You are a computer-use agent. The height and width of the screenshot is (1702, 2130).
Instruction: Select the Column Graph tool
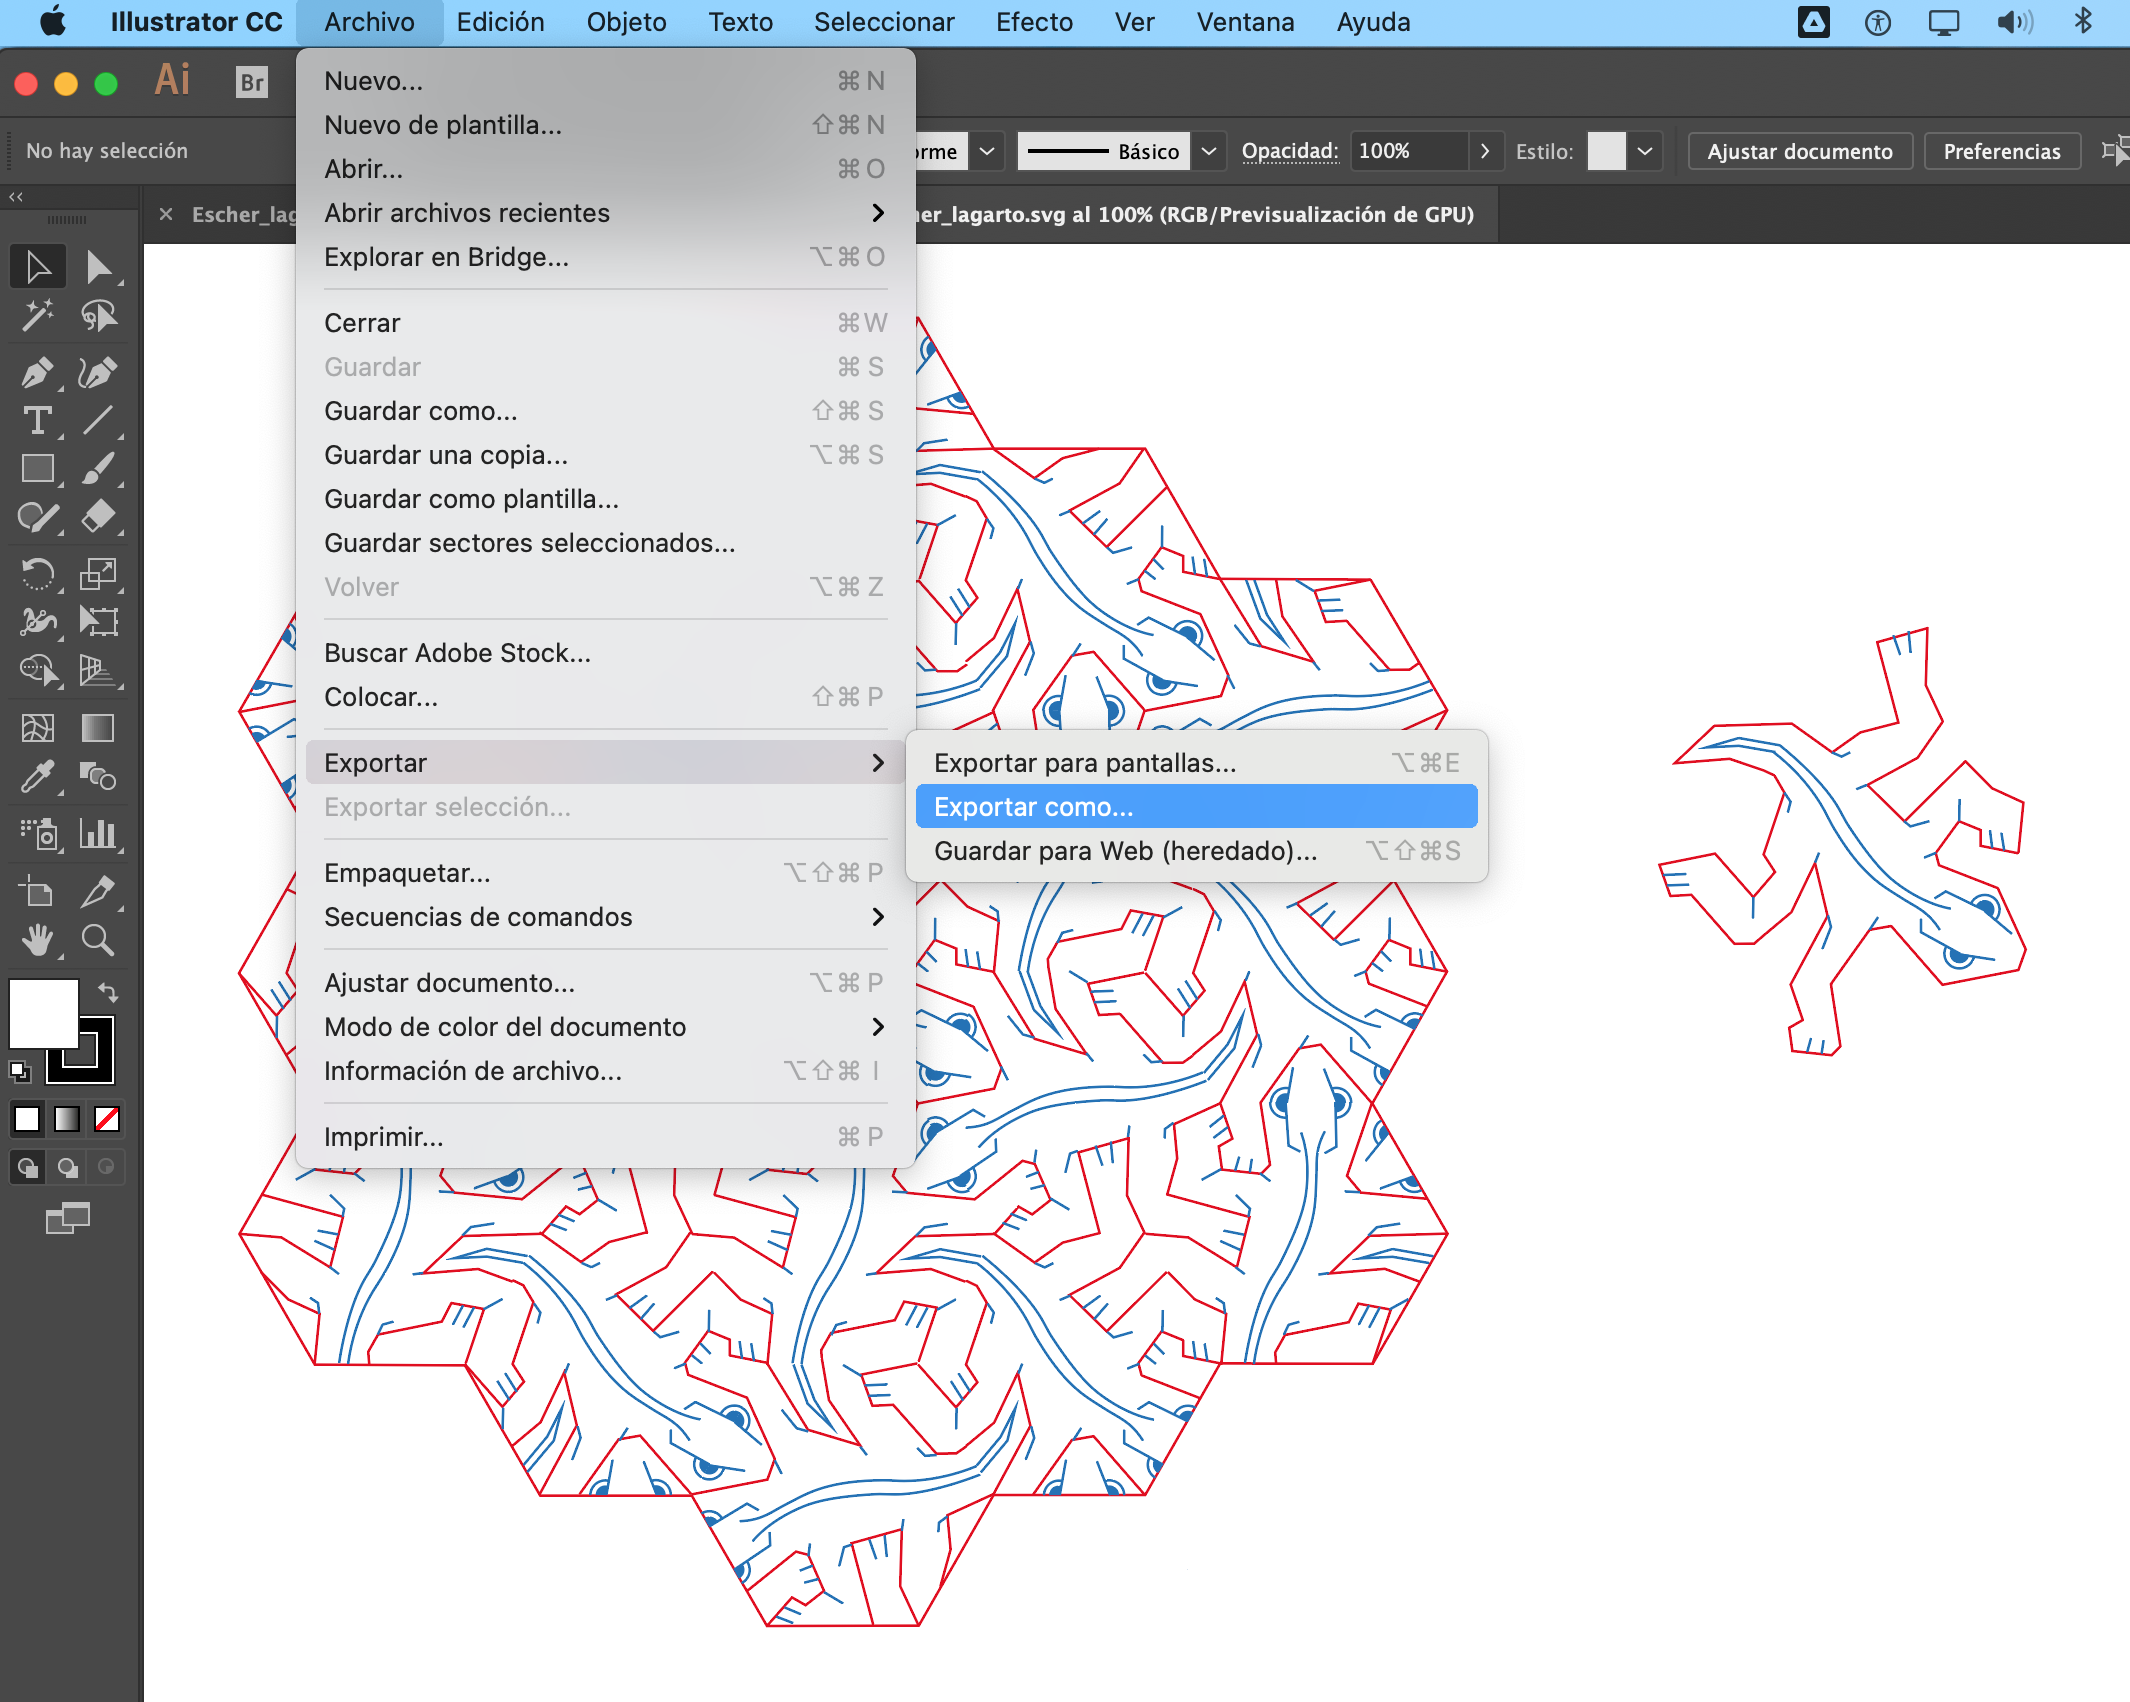98,833
